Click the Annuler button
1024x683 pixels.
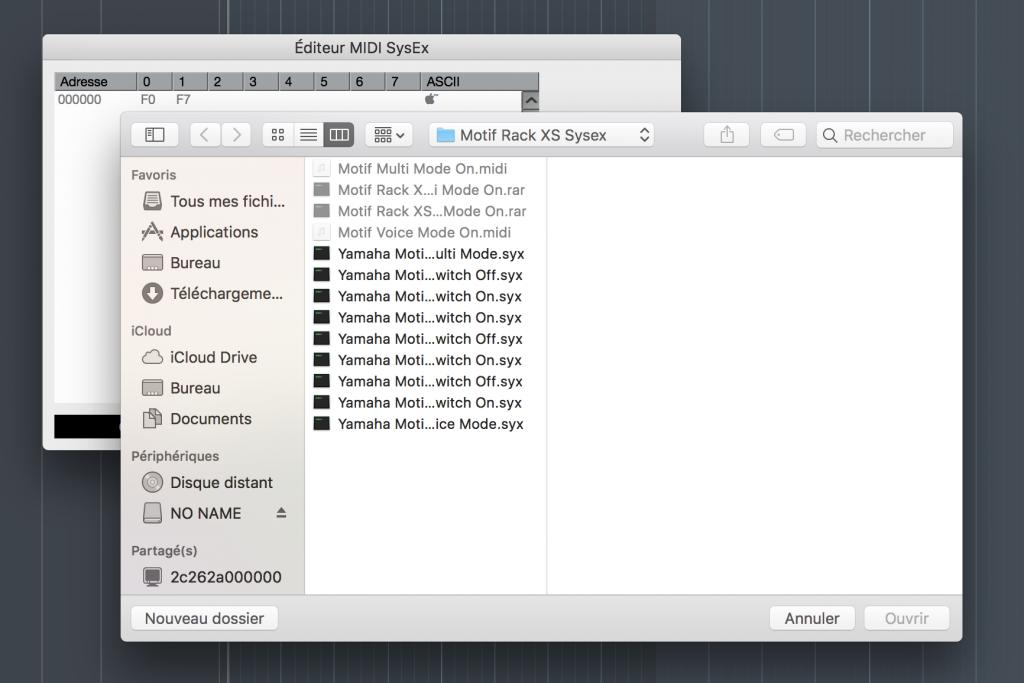click(x=812, y=618)
